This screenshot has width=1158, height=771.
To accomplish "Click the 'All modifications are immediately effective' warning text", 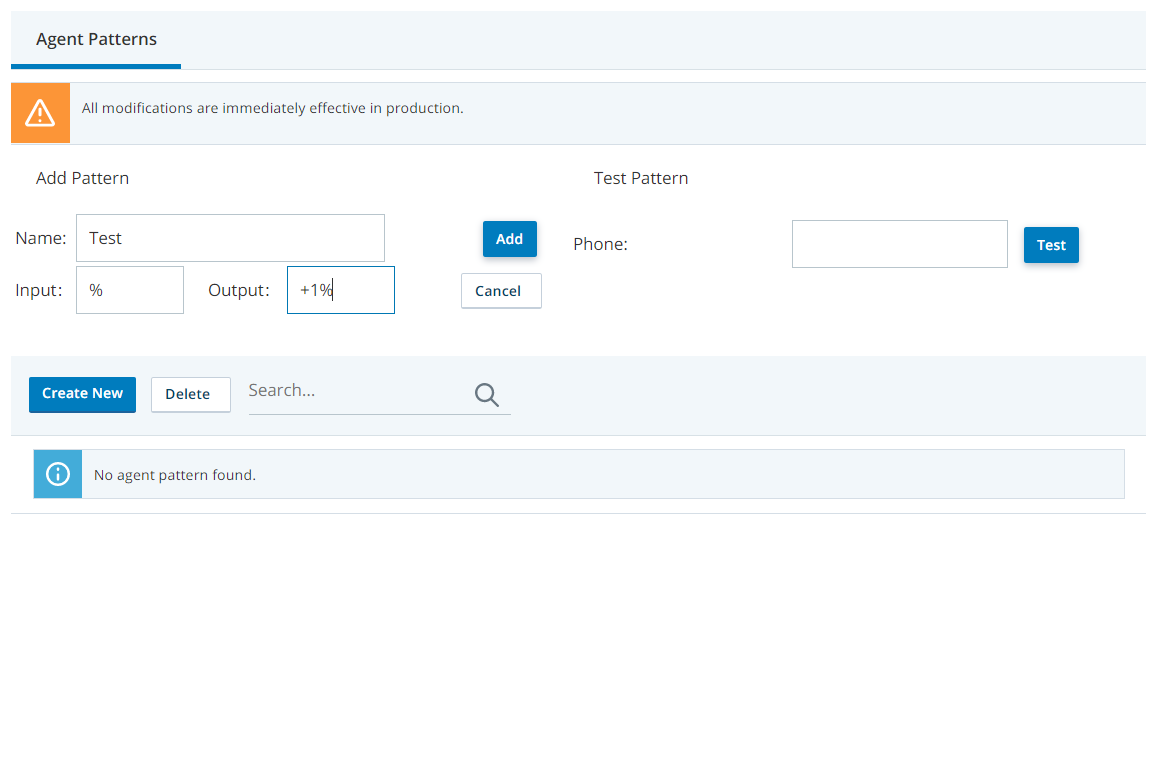I will [x=273, y=108].
